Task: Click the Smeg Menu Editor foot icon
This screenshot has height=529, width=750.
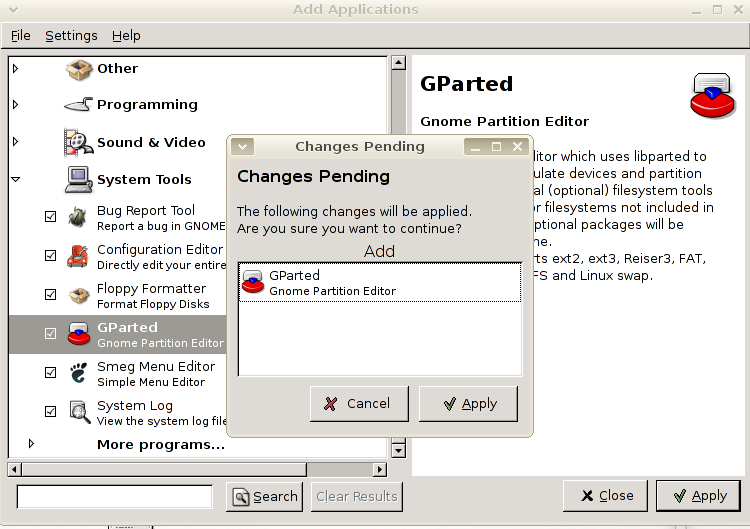Action: tap(78, 373)
